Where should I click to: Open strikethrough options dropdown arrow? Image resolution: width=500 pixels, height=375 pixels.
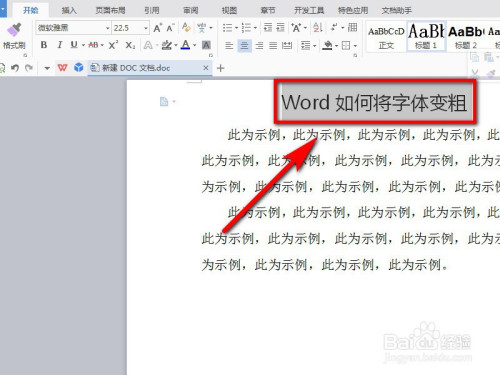102,45
